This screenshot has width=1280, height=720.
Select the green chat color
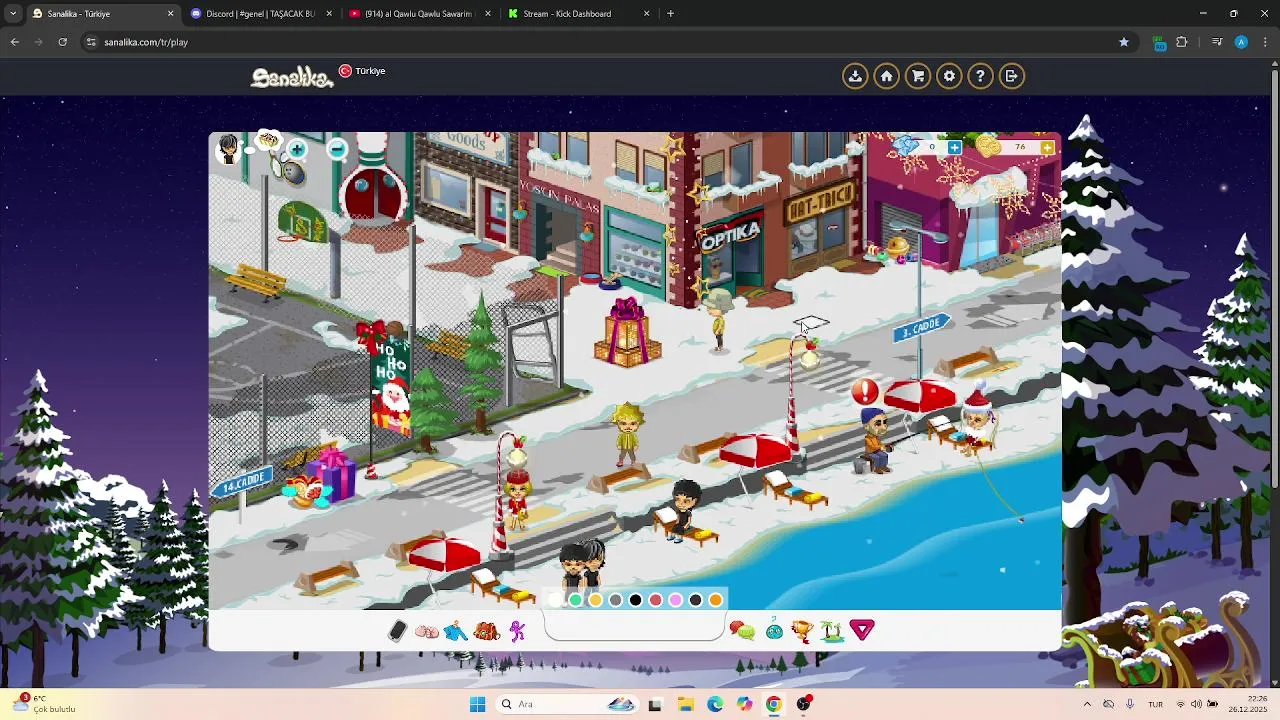576,600
